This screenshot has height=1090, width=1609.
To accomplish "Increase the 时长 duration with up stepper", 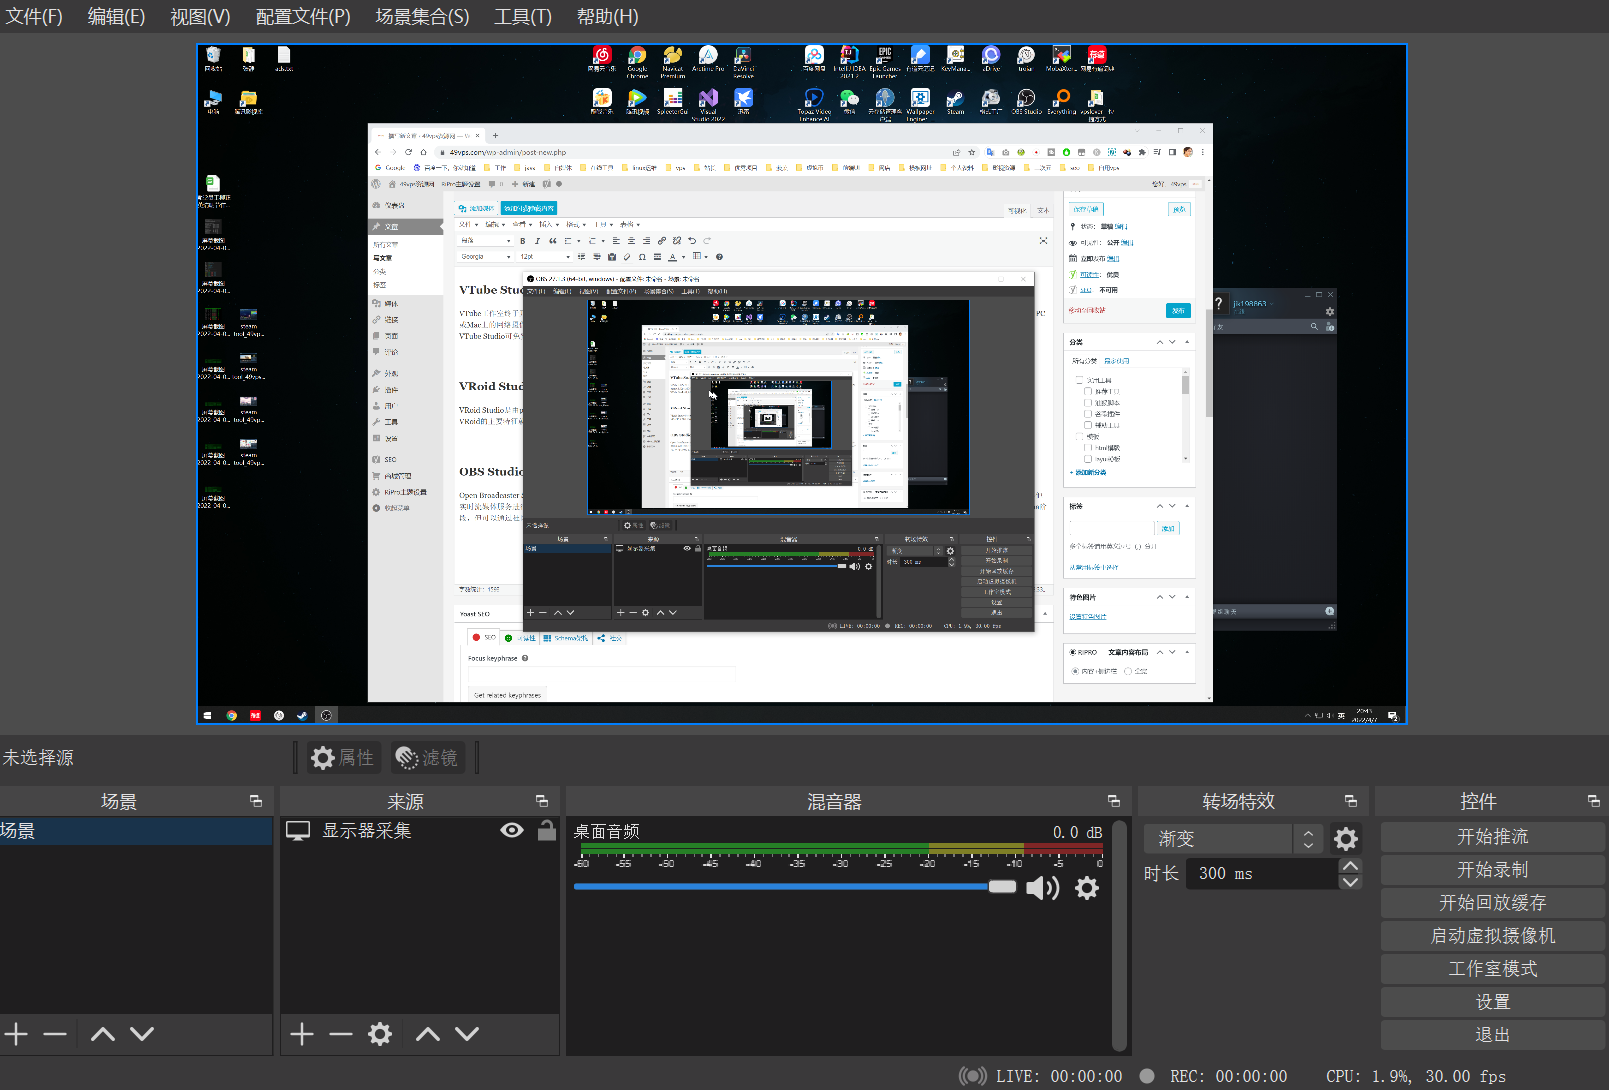I will pyautogui.click(x=1350, y=866).
